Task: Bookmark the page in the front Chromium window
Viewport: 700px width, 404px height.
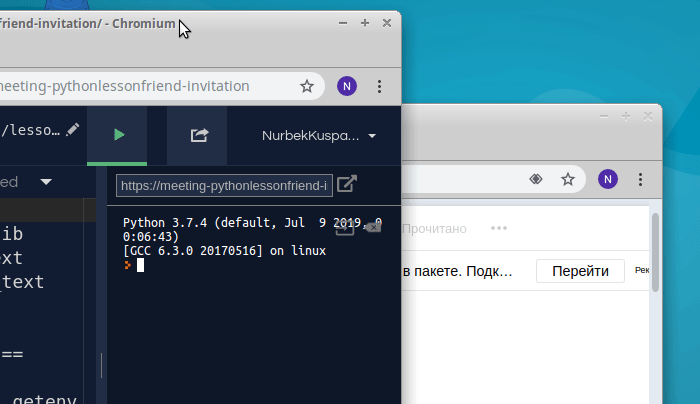Action: click(307, 86)
